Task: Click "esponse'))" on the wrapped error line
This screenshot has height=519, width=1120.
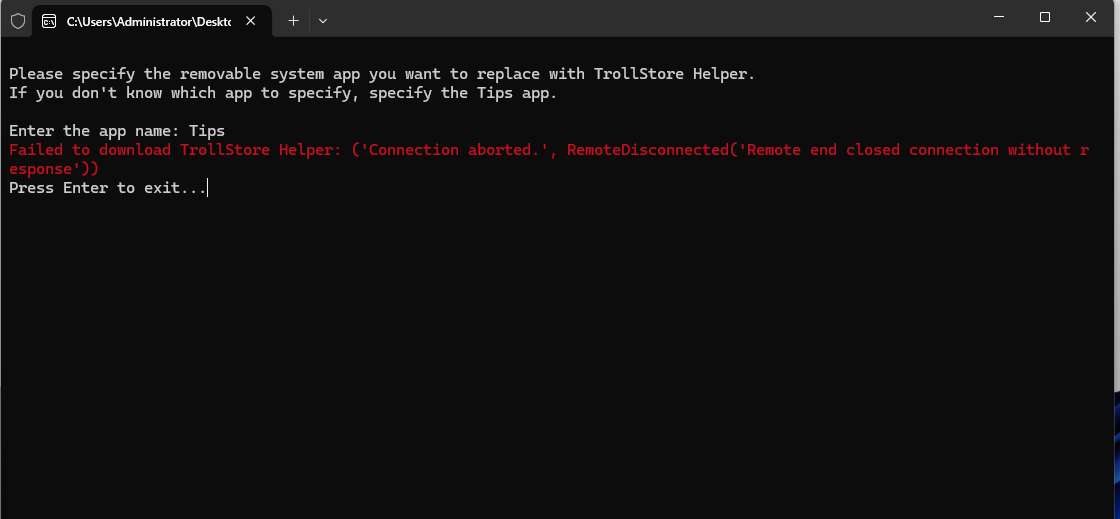Action: tap(54, 169)
